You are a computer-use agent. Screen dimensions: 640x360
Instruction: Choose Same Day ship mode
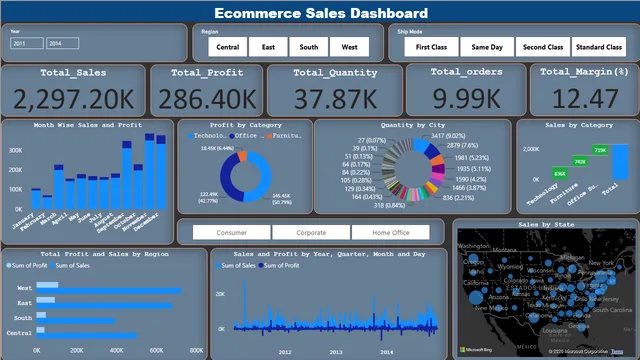tap(487, 47)
